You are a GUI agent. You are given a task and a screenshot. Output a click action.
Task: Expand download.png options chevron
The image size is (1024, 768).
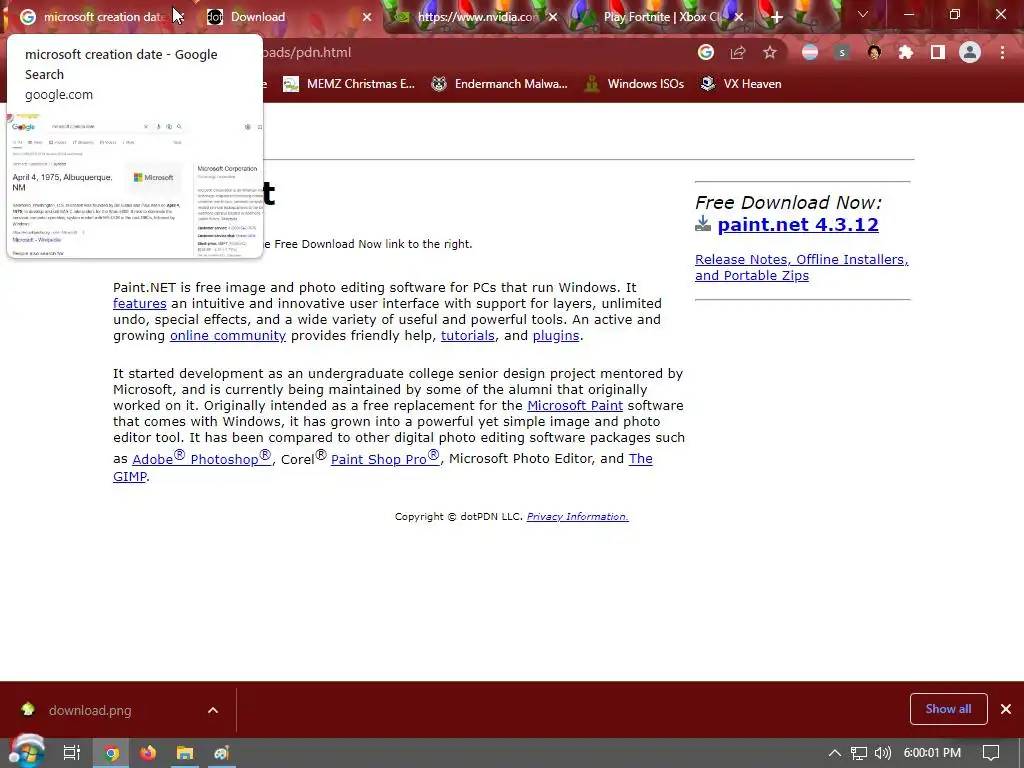213,711
